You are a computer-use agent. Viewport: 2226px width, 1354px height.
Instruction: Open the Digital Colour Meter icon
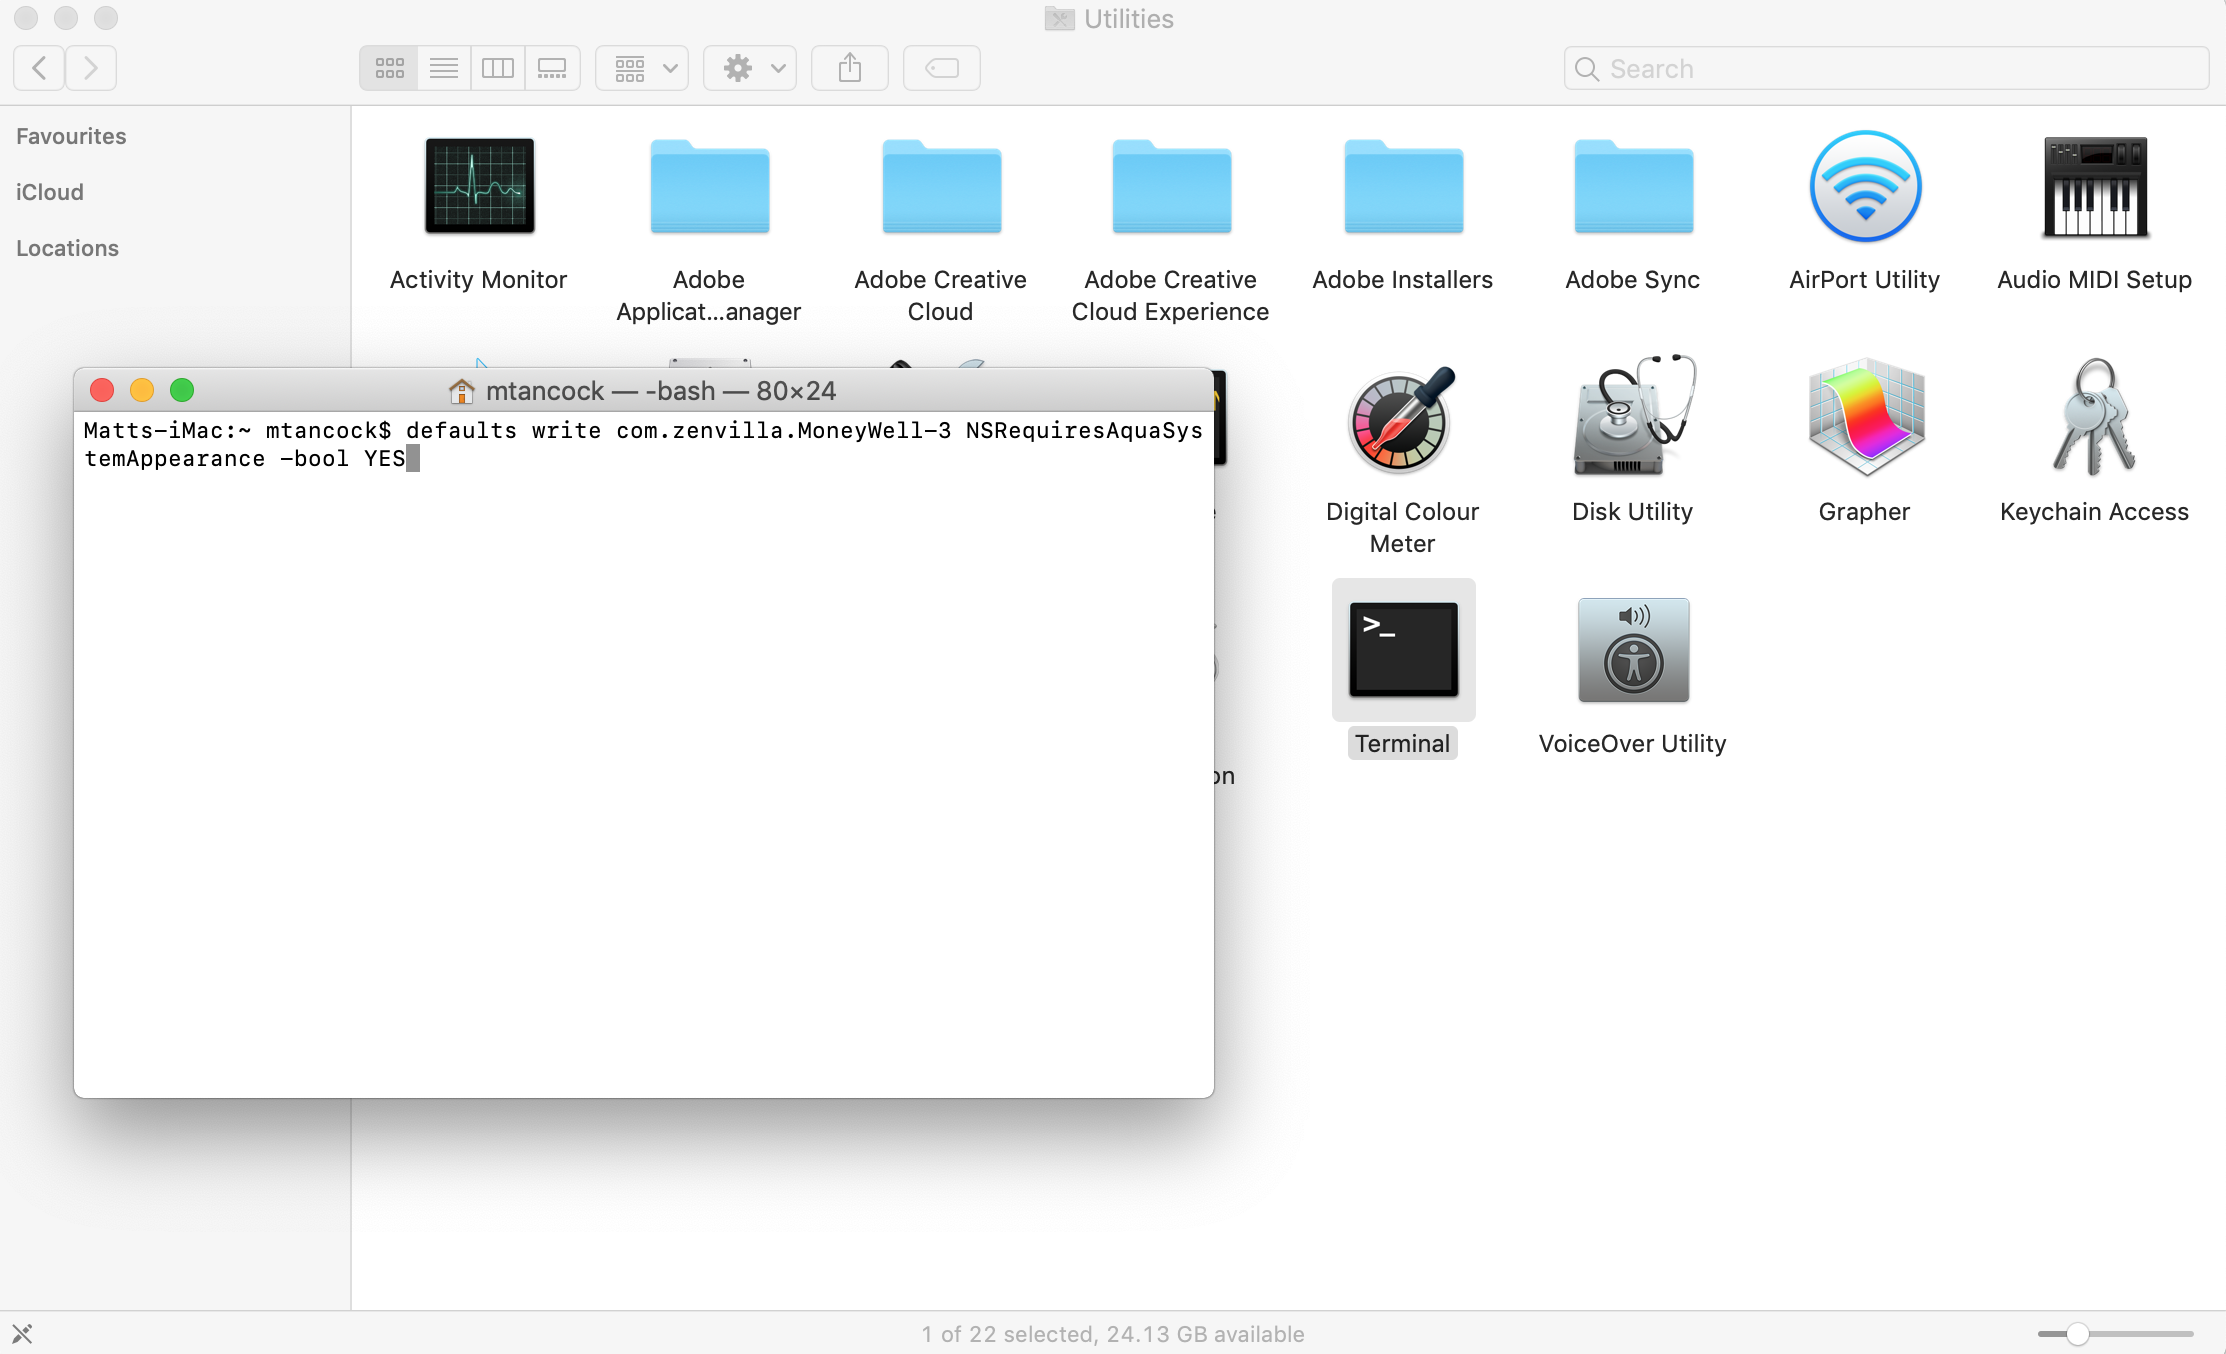1402,419
